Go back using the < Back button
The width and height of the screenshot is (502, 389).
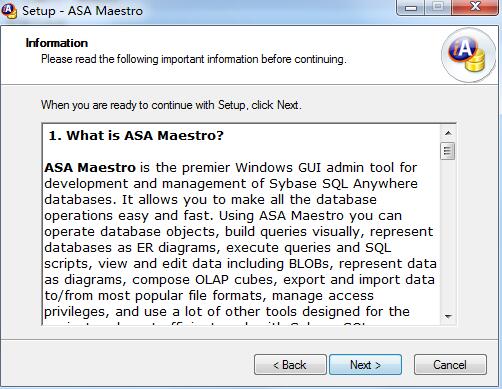coord(290,365)
